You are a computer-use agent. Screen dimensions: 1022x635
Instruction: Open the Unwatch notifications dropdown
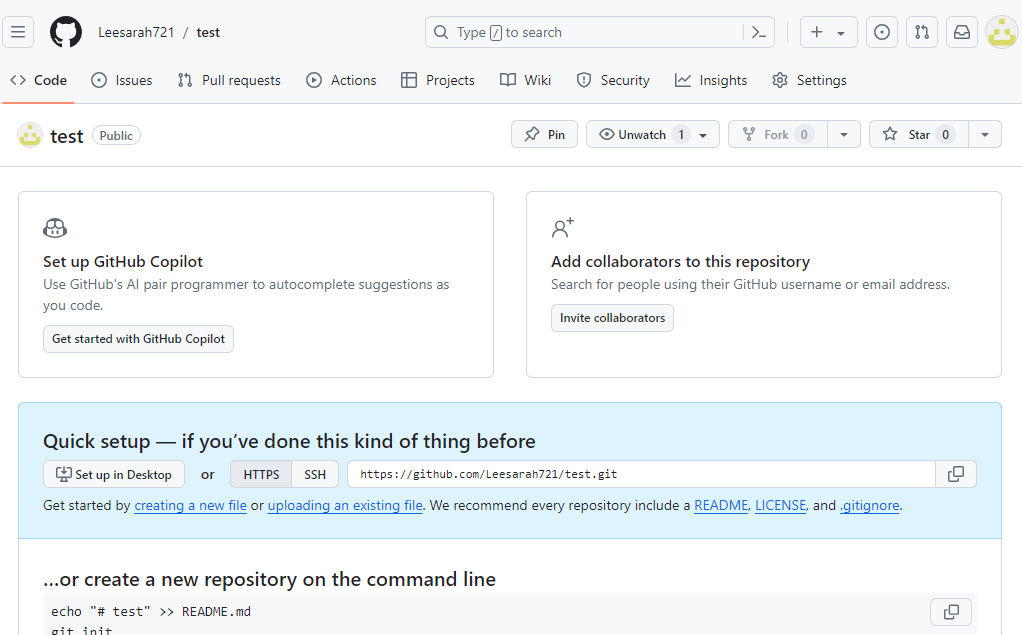652,134
